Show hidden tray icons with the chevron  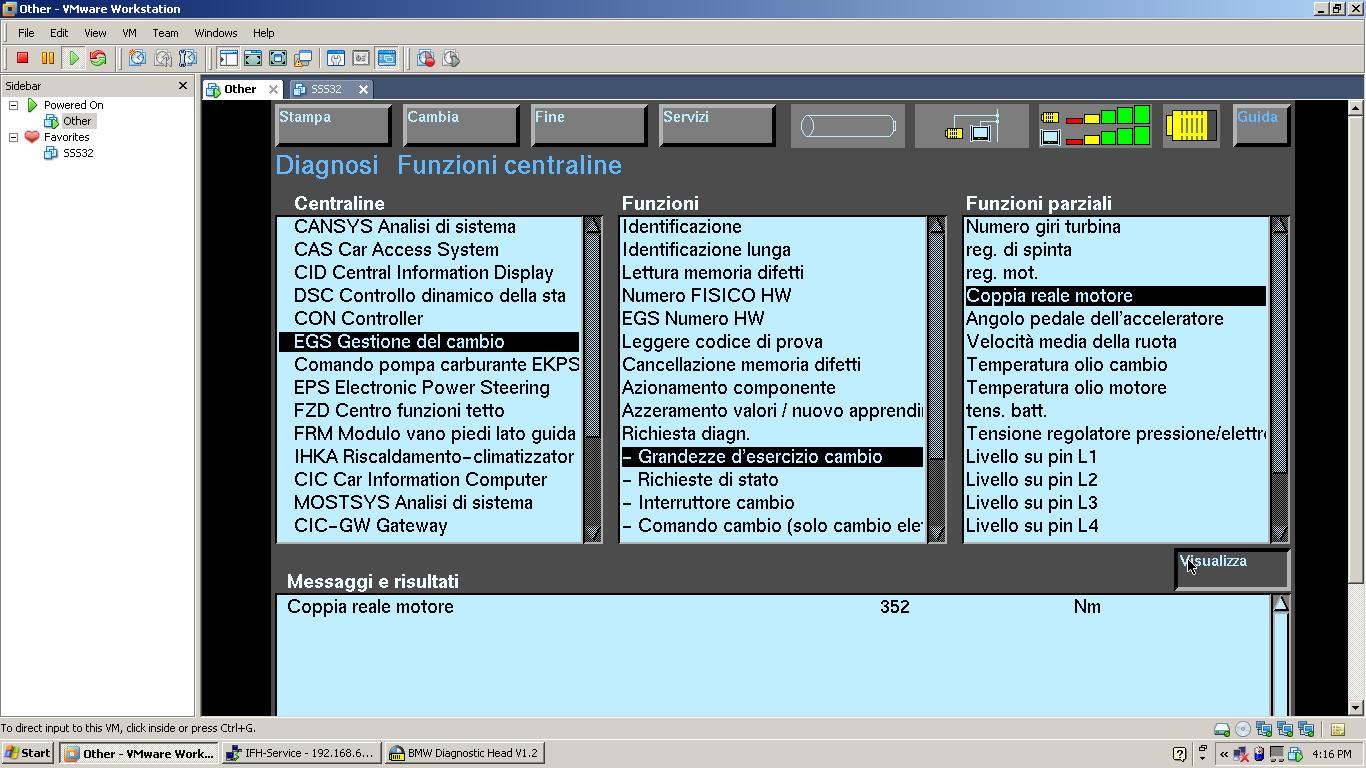(x=1223, y=754)
